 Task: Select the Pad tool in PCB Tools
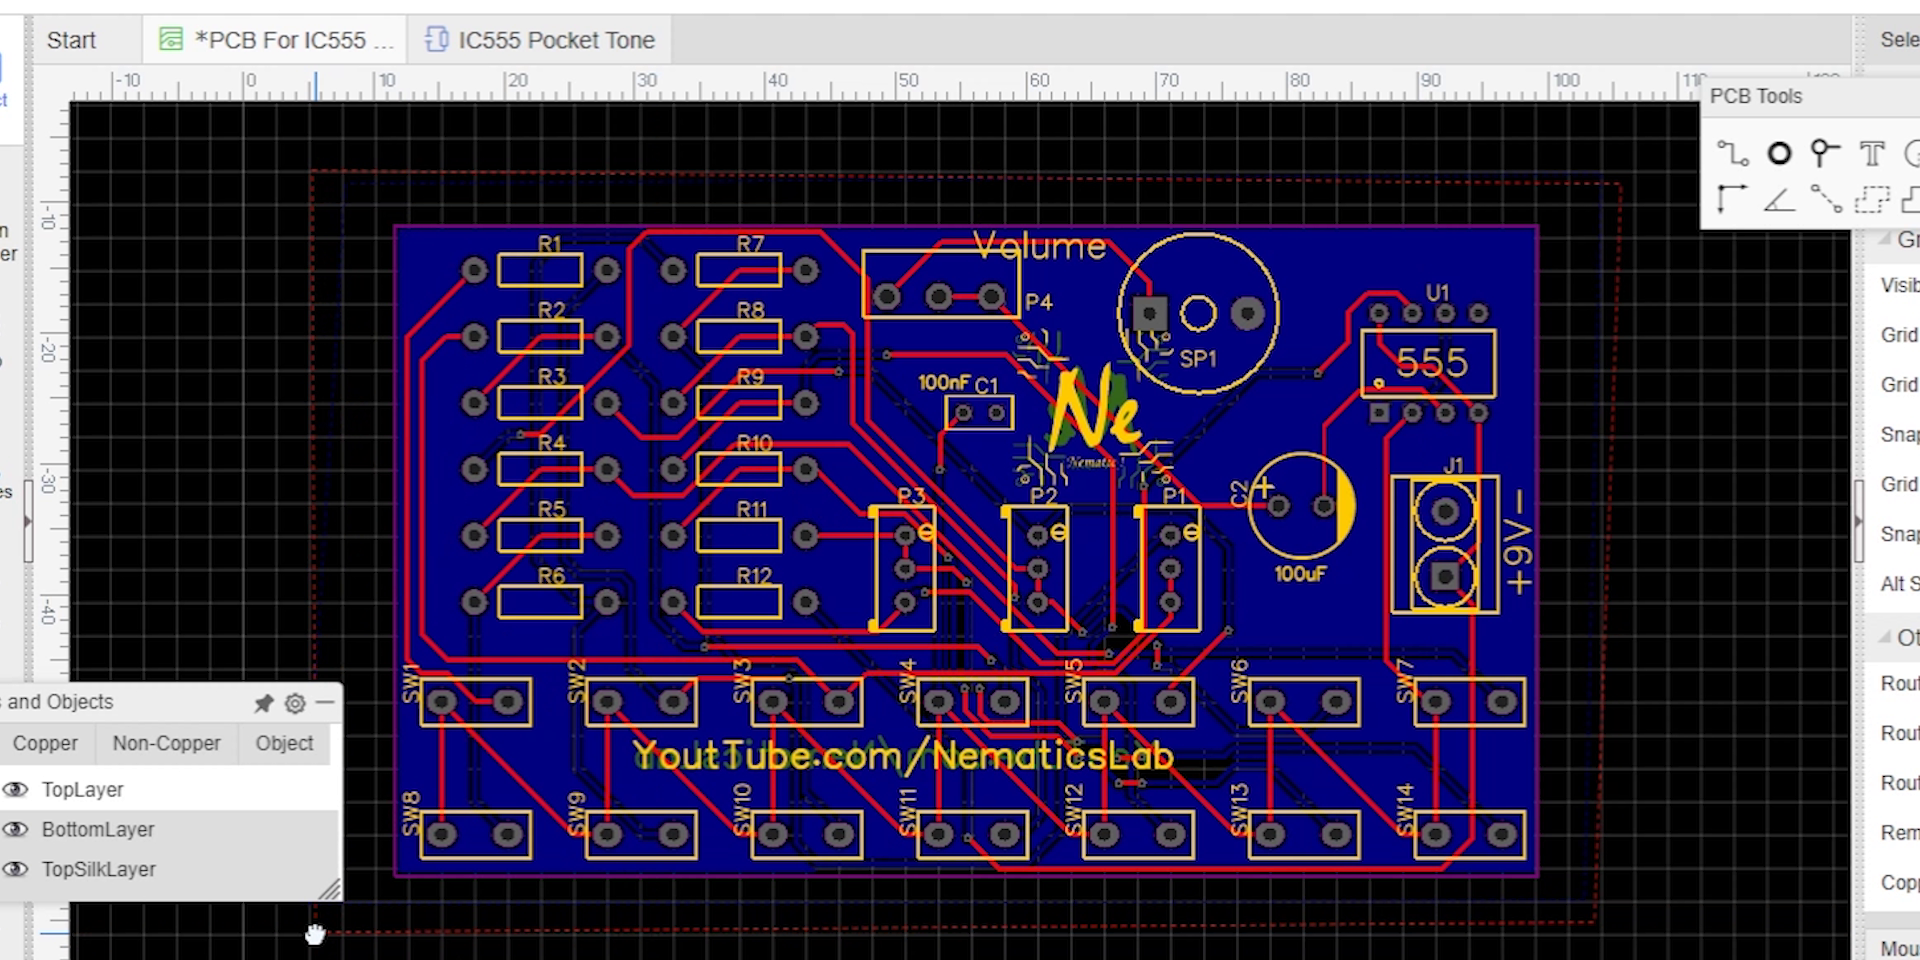(1779, 153)
